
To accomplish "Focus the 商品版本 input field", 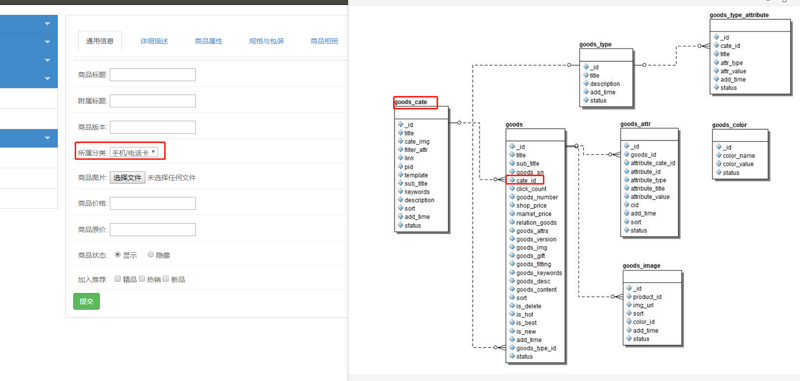I will click(x=153, y=127).
